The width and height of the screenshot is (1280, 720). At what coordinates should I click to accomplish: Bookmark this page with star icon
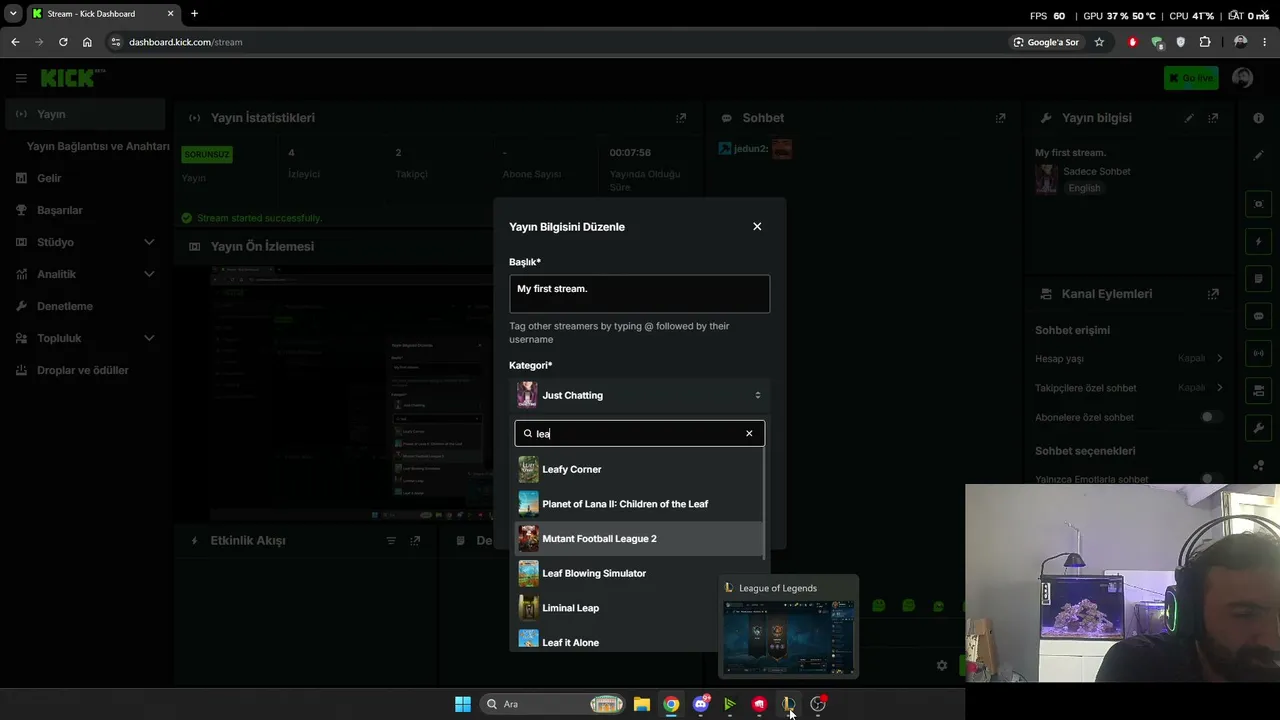click(1099, 42)
